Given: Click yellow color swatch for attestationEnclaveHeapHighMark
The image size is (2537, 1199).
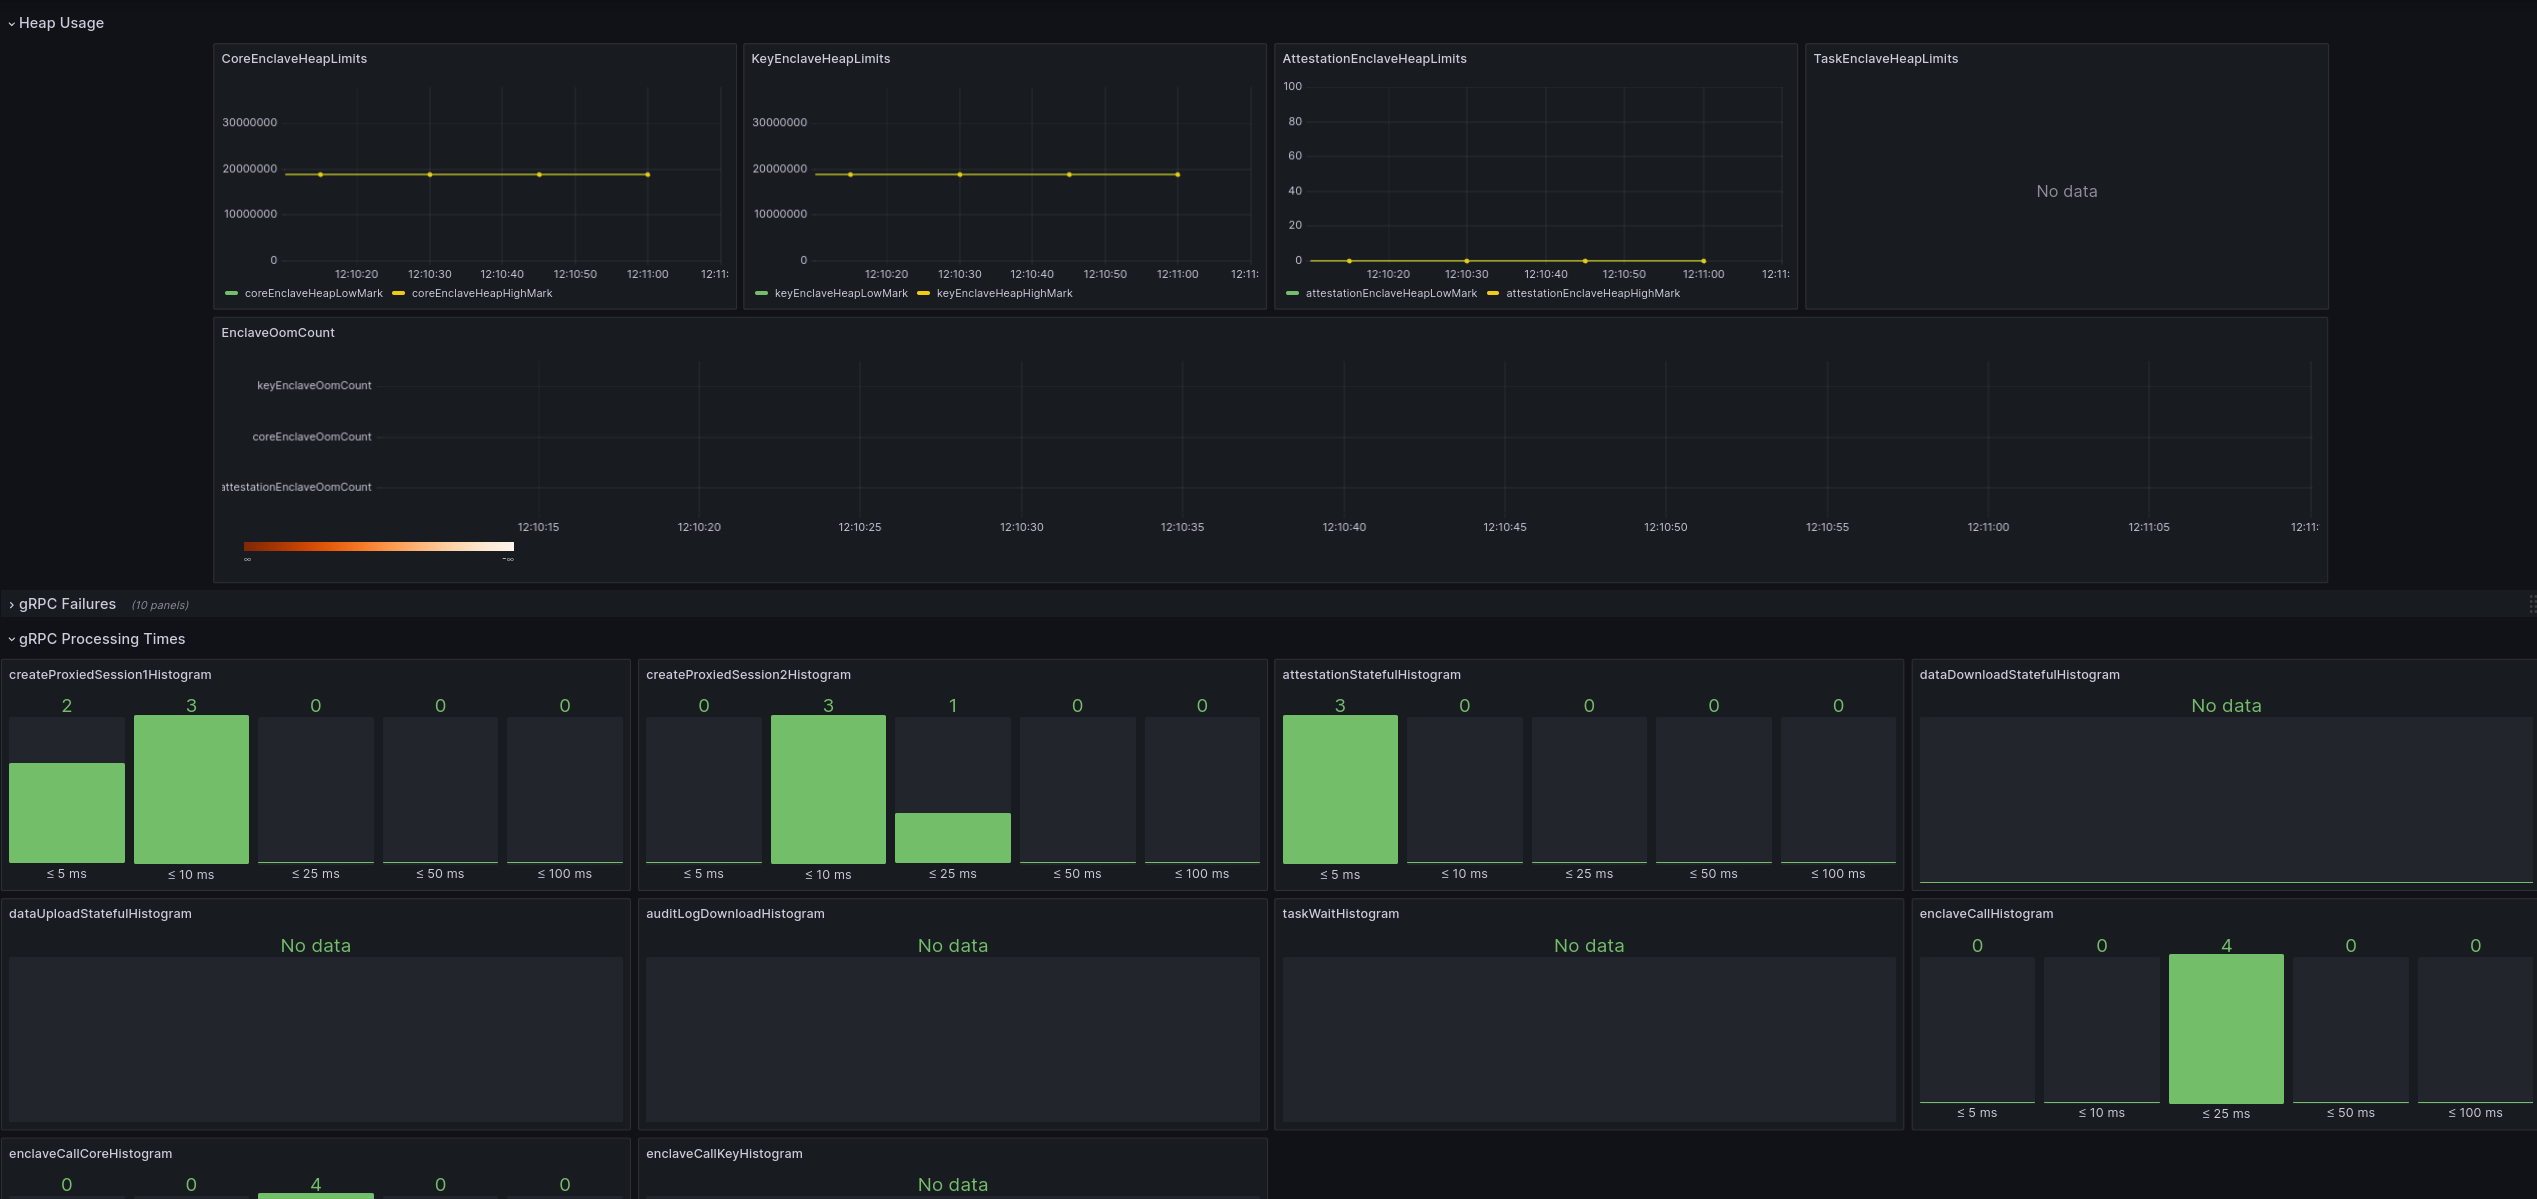Looking at the screenshot, I should click(x=1494, y=294).
